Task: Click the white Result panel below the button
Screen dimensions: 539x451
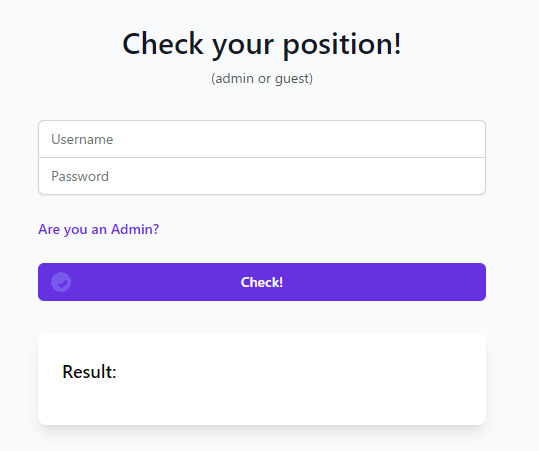Action: [262, 379]
